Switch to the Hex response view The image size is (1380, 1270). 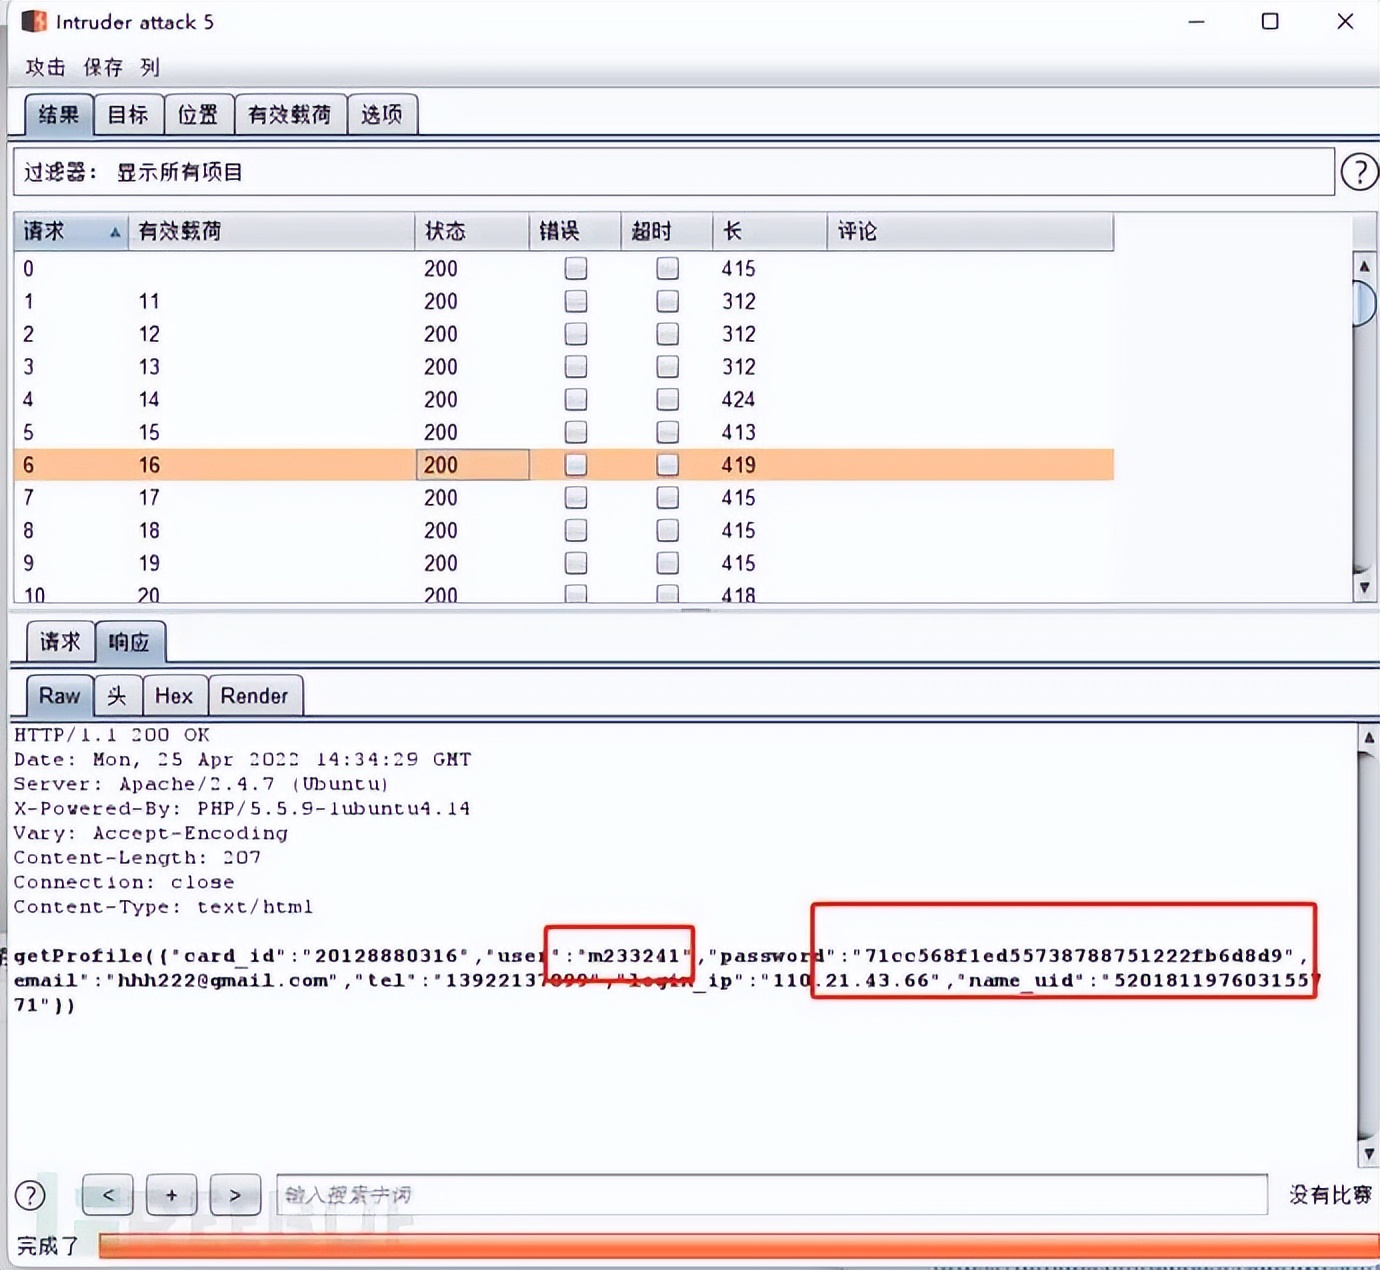(x=175, y=695)
